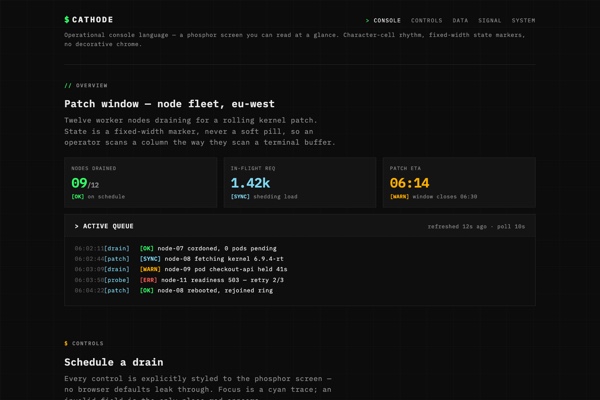Click the [WARN] marker in the queue

point(150,269)
